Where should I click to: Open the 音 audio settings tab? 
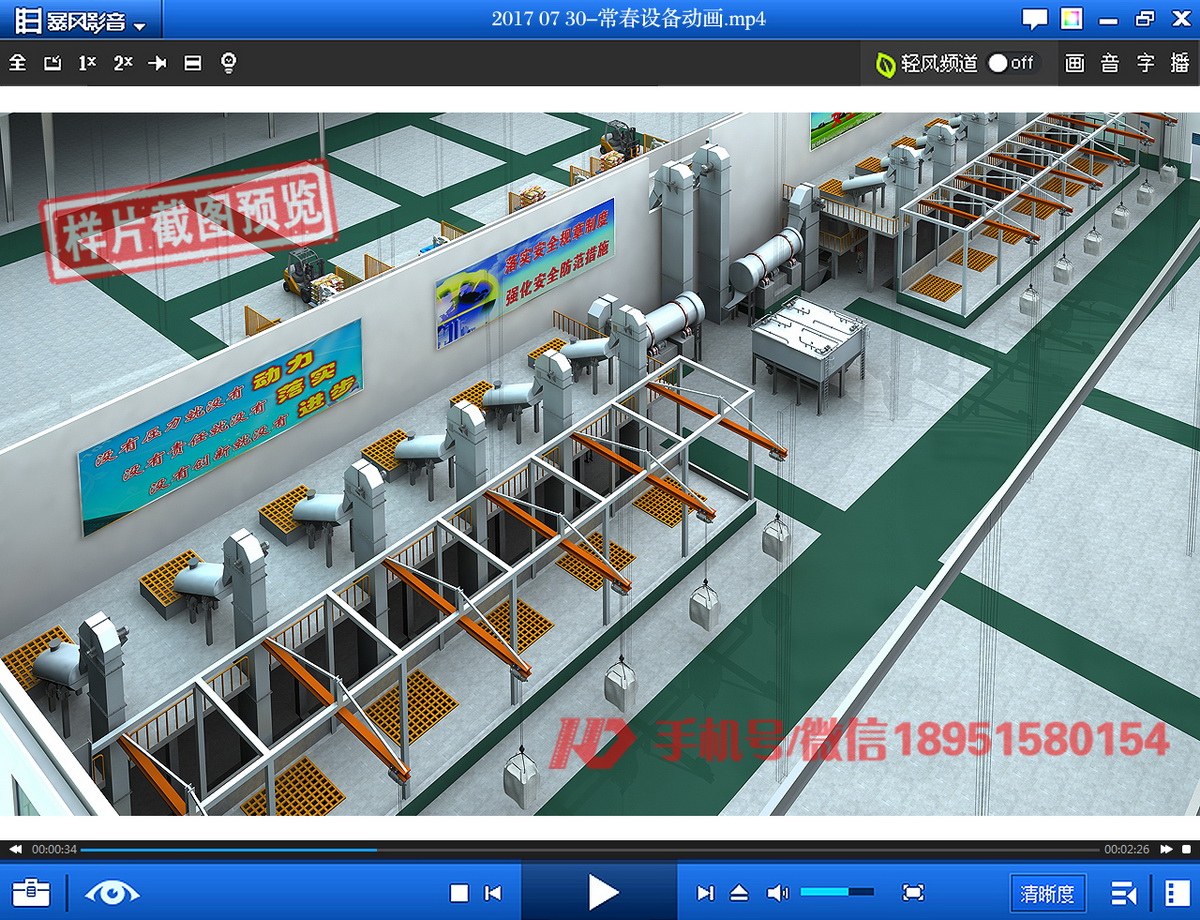click(x=1110, y=63)
